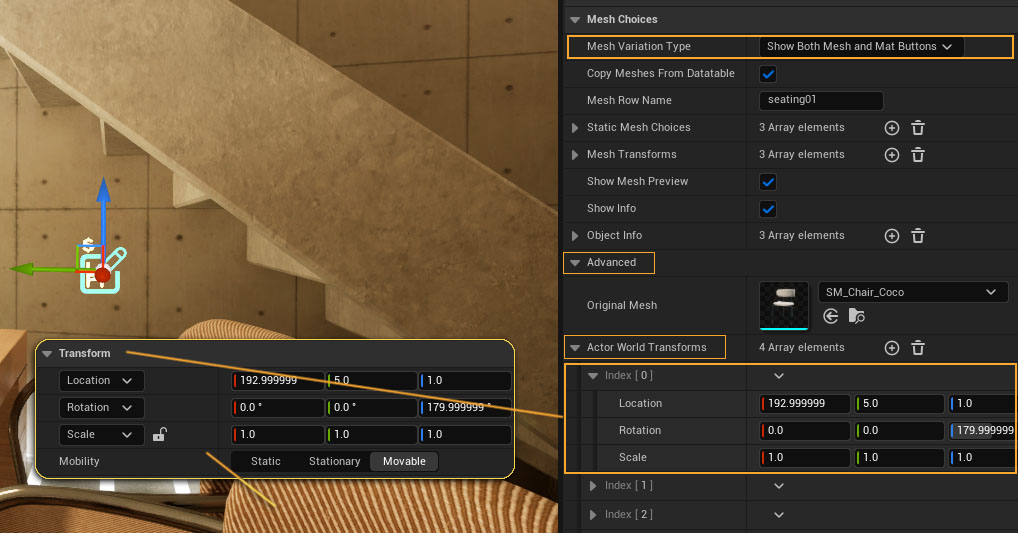Open the Mesh Variation Type dropdown
Image resolution: width=1018 pixels, height=533 pixels.
coord(860,46)
